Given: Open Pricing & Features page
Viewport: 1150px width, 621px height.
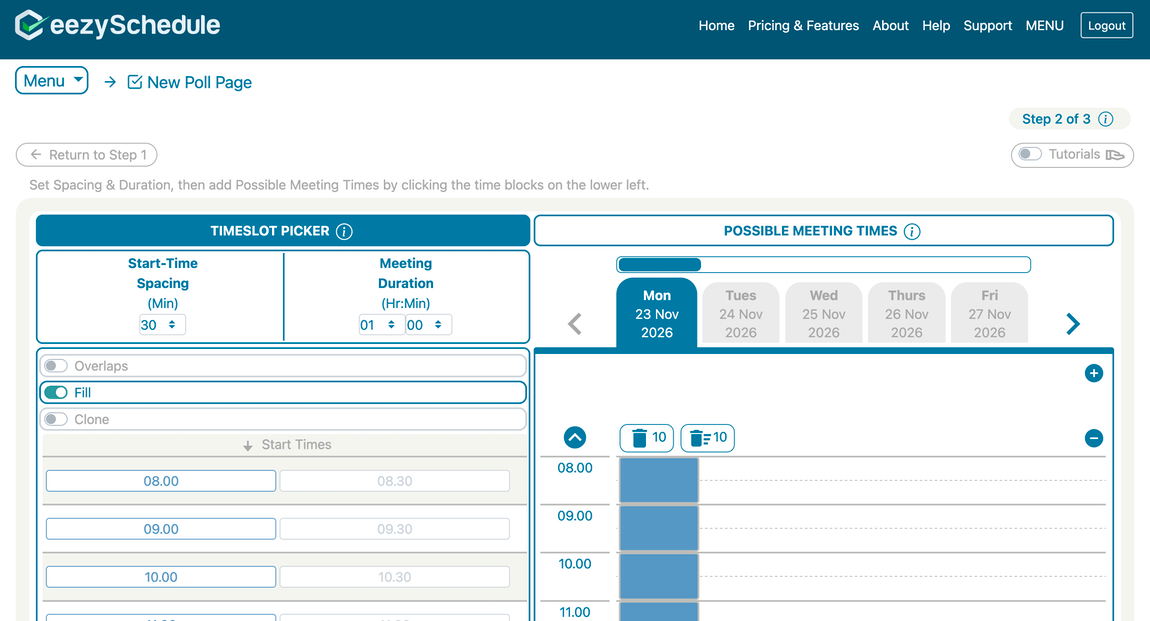Looking at the screenshot, I should (803, 26).
